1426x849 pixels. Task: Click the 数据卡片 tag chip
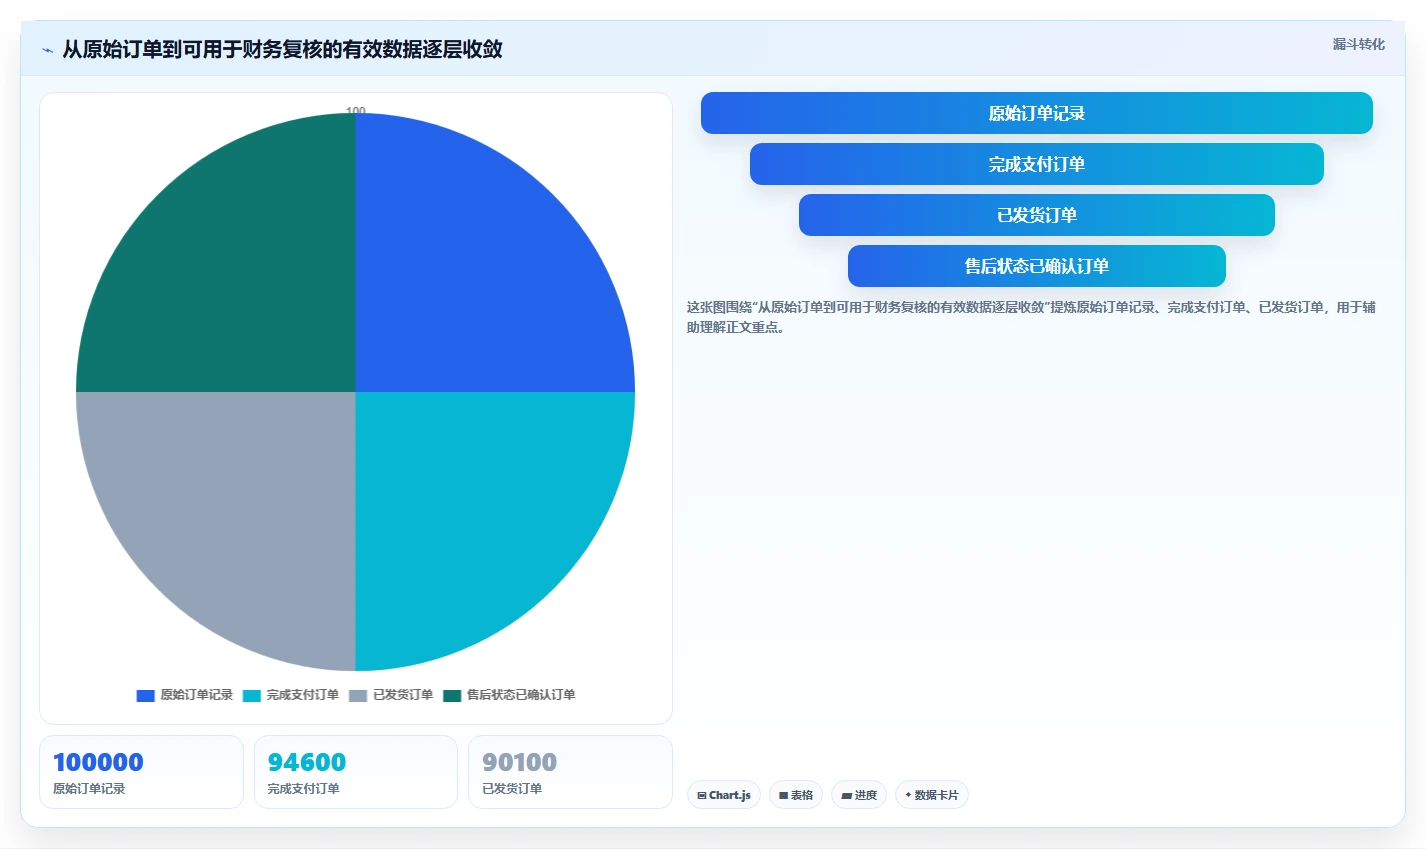pos(932,795)
